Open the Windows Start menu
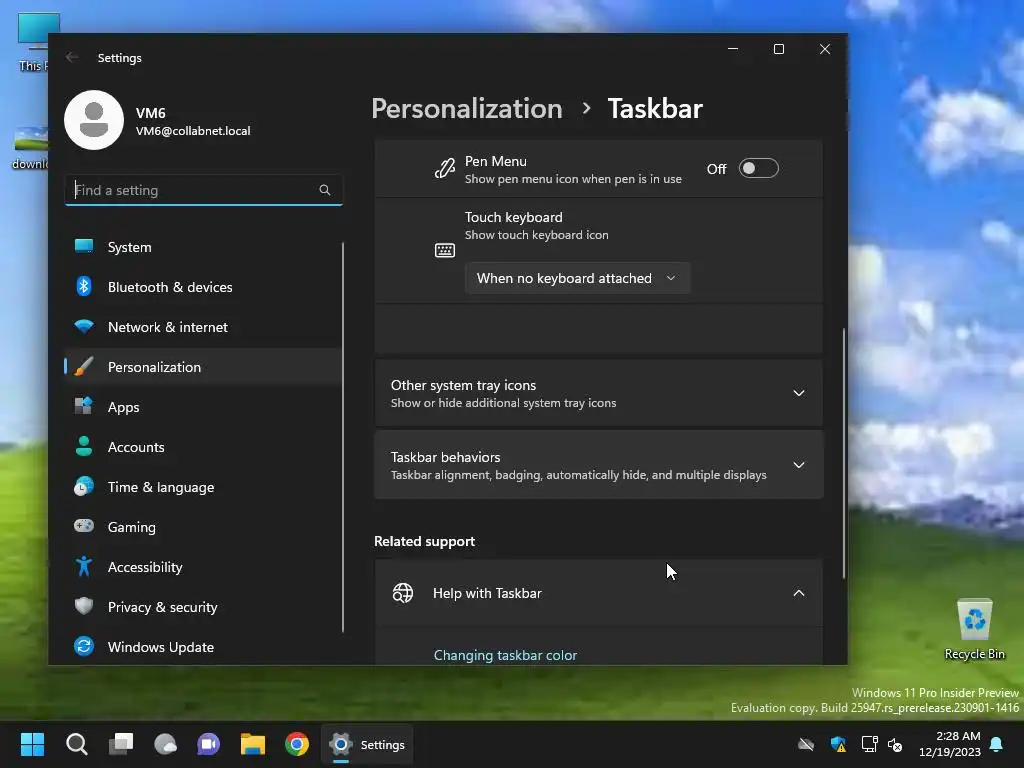Image resolution: width=1024 pixels, height=768 pixels. click(x=32, y=744)
